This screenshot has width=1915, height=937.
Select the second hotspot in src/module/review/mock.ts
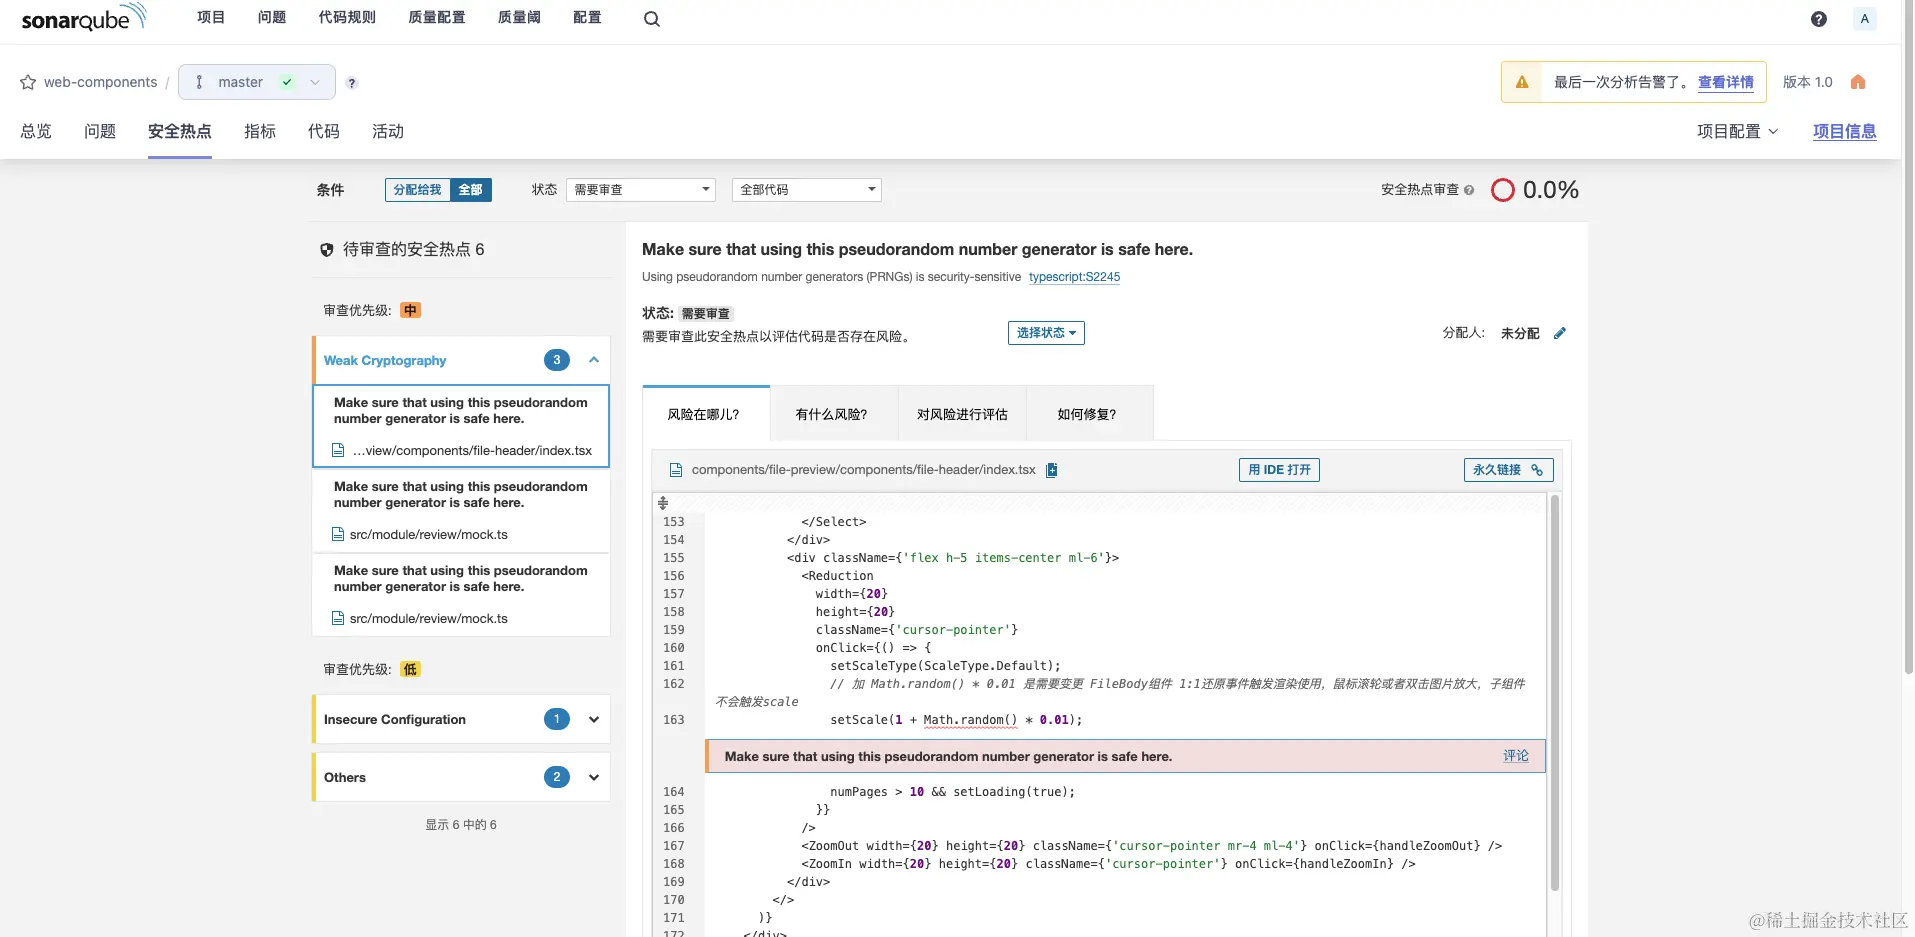click(461, 595)
